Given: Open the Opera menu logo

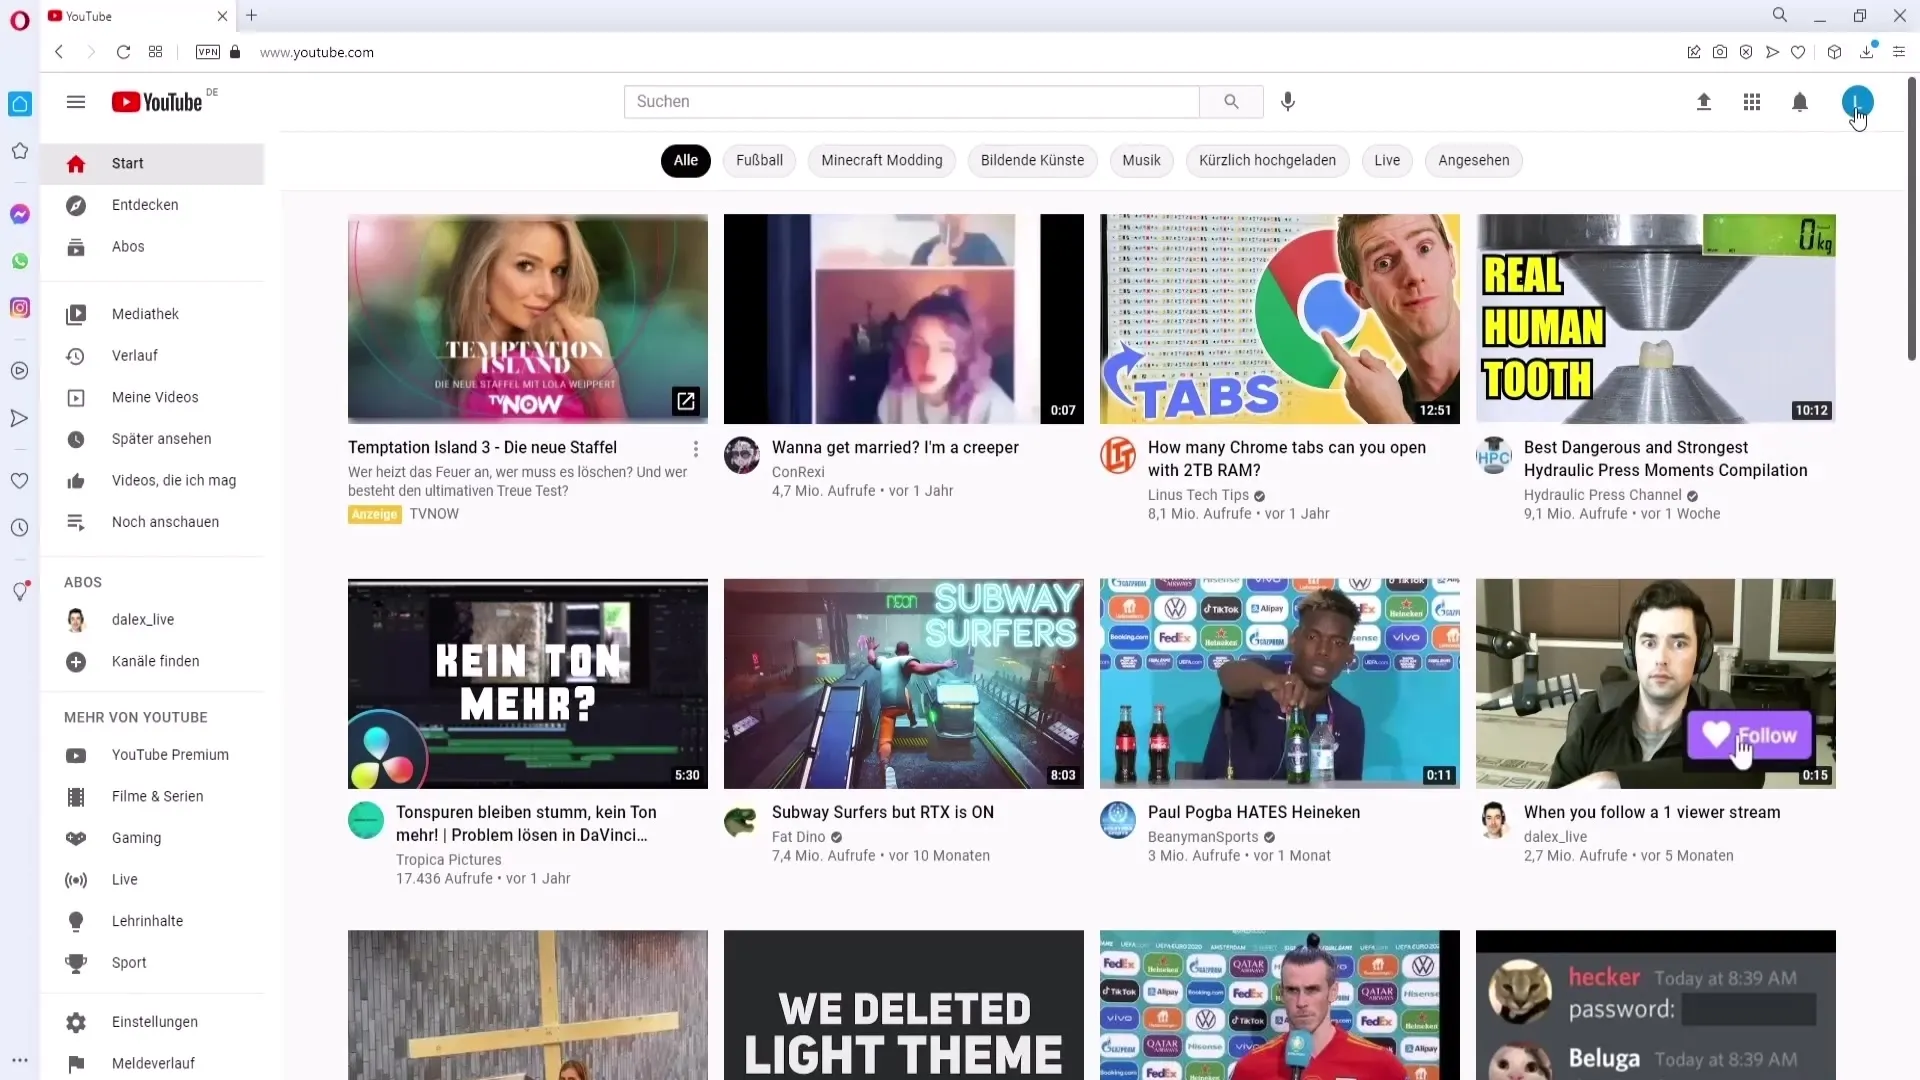Looking at the screenshot, I should pyautogui.click(x=20, y=20).
